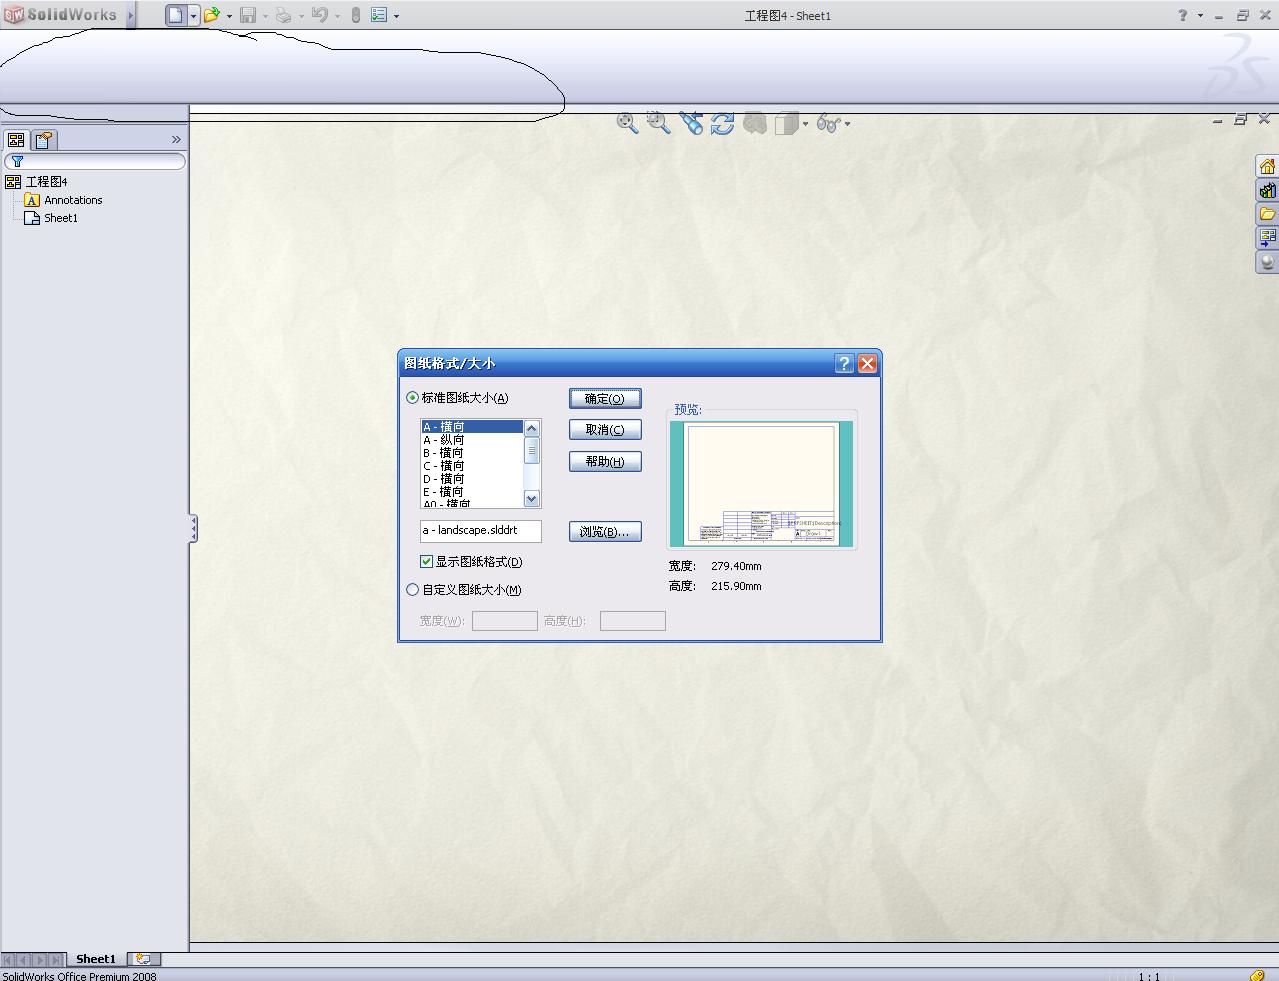The height and width of the screenshot is (981, 1279).
Task: Expand the Save dropdown arrow
Action: 265,16
